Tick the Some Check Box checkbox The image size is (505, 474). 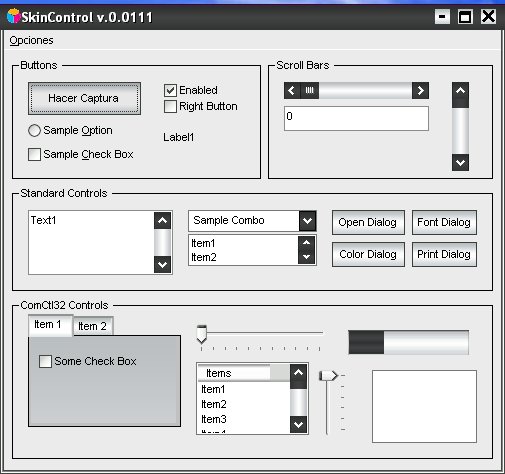tap(45, 361)
